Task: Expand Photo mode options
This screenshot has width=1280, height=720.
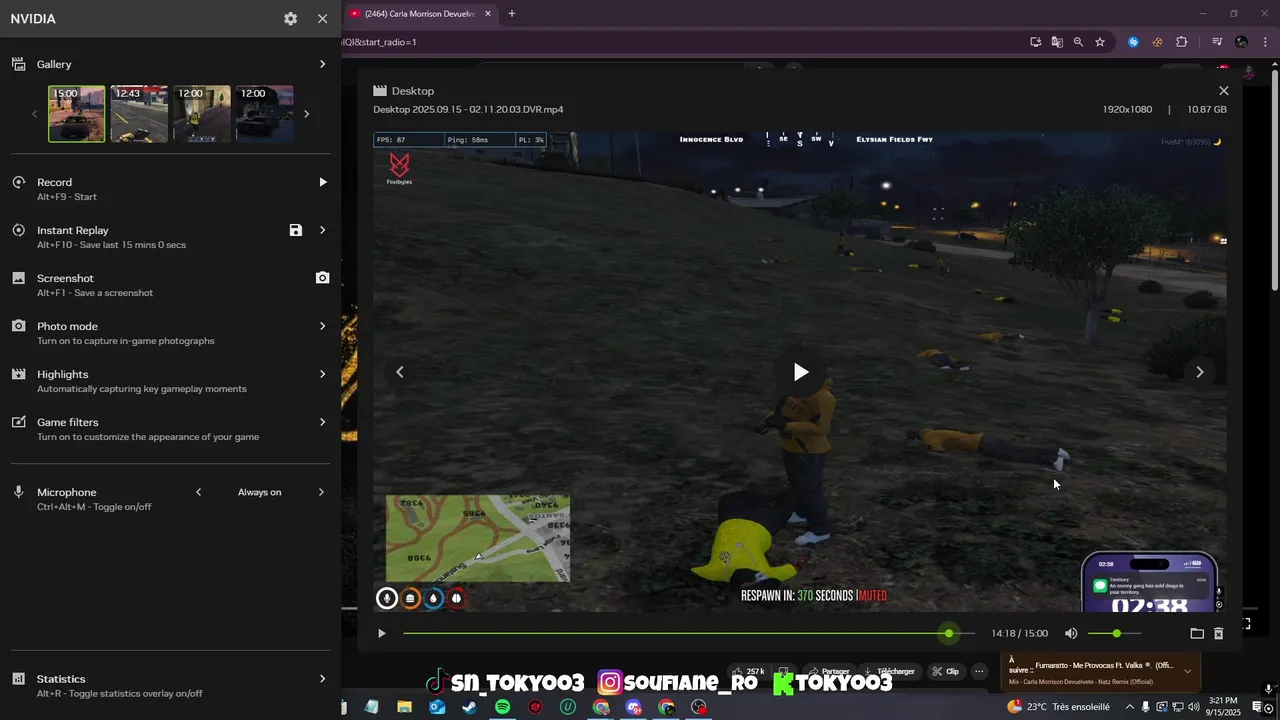Action: click(322, 326)
